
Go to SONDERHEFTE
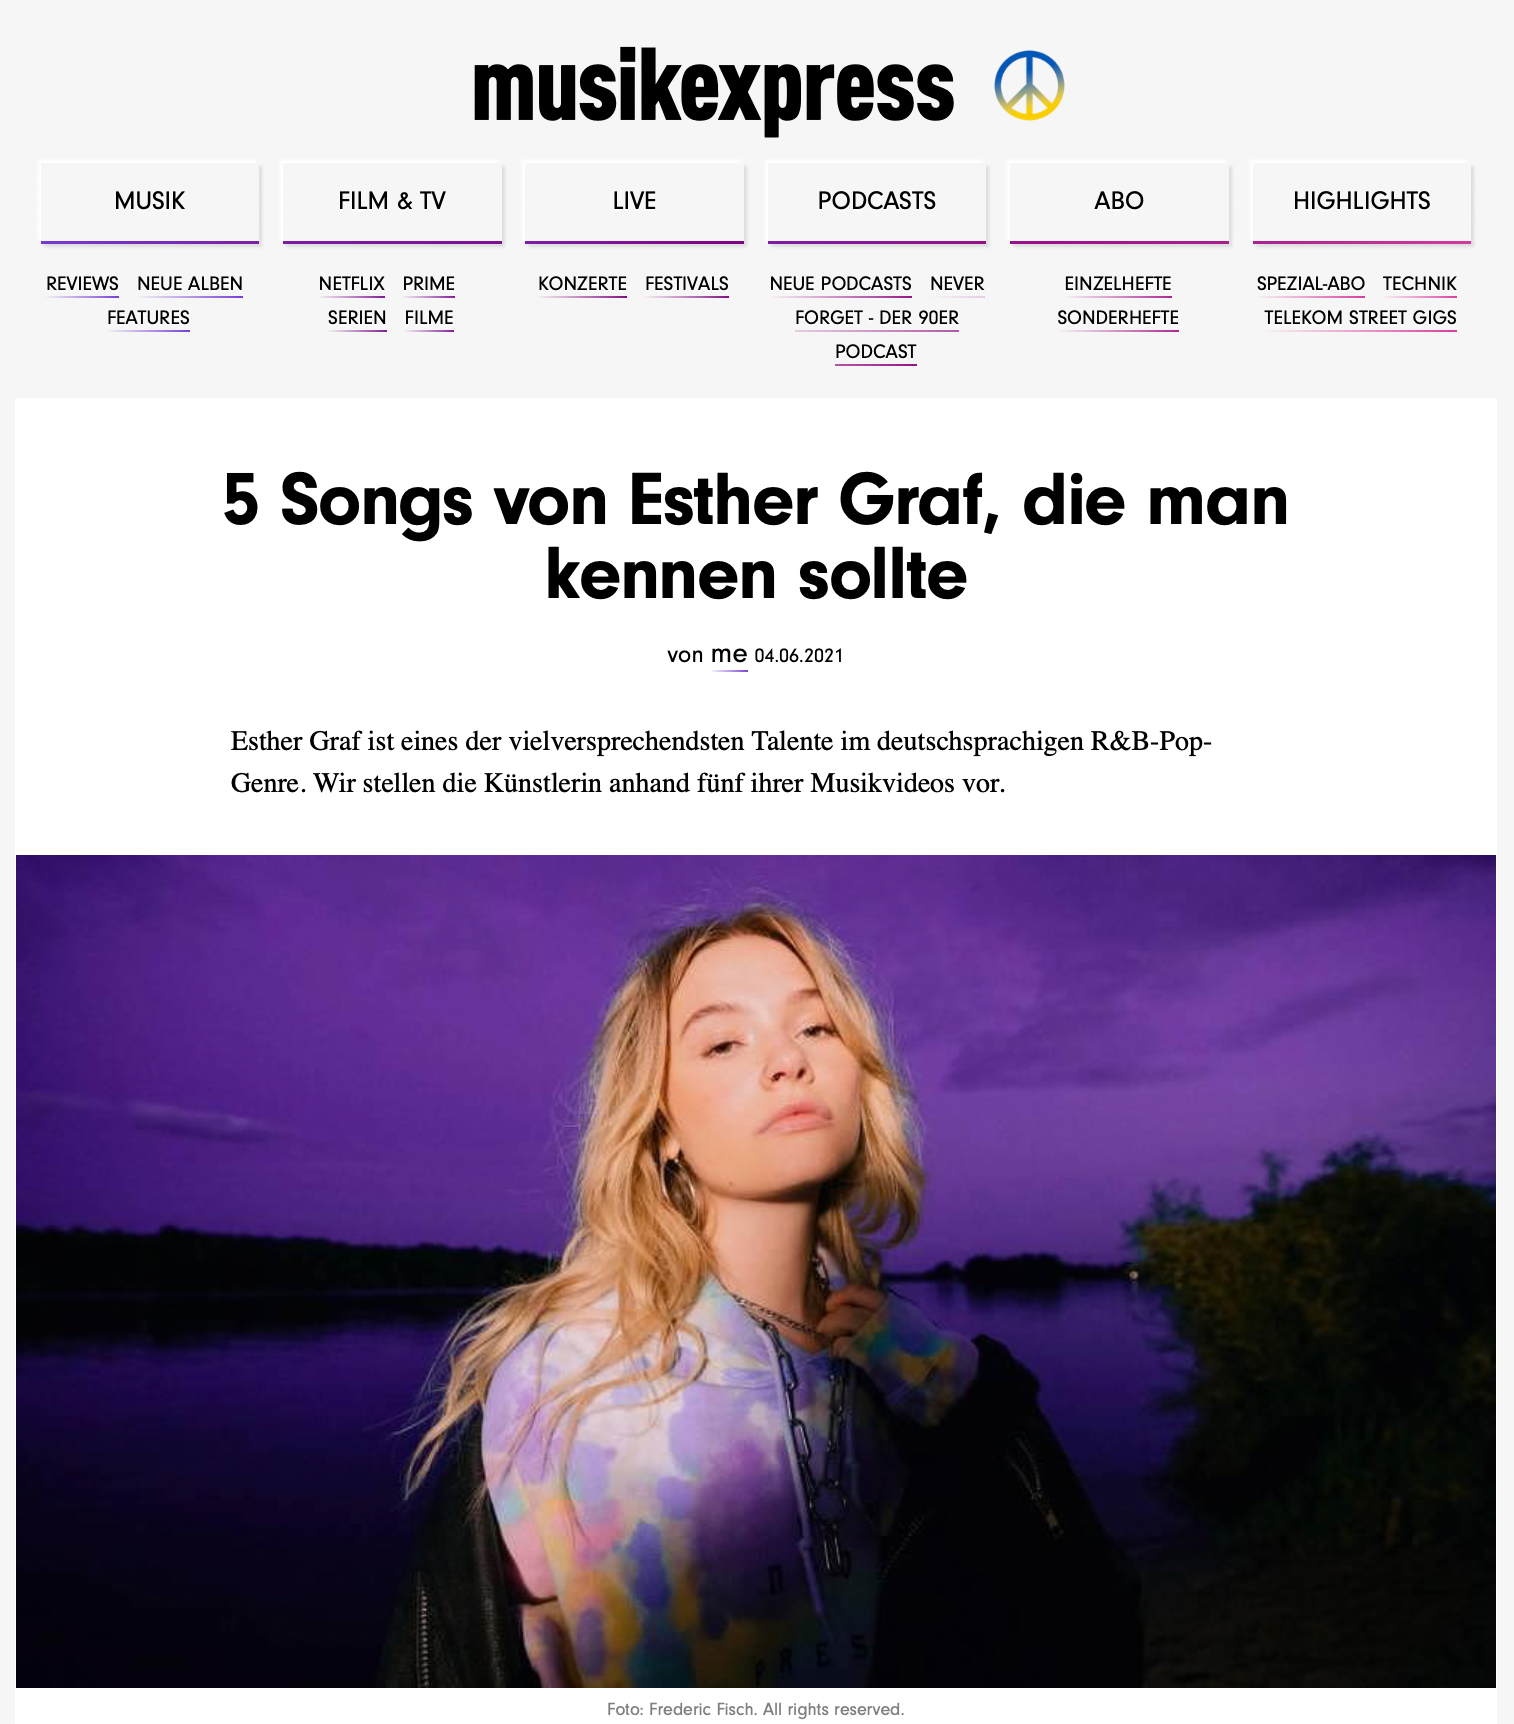(x=1118, y=318)
